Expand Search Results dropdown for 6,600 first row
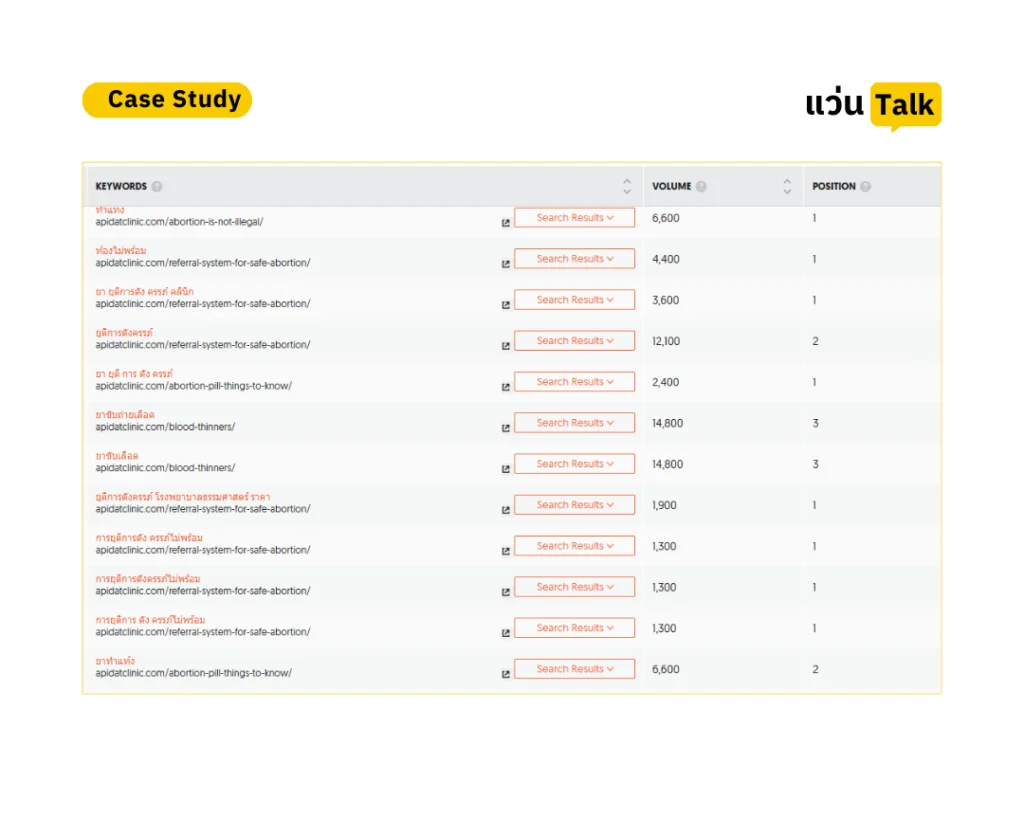This screenshot has height=819, width=1024. point(575,217)
